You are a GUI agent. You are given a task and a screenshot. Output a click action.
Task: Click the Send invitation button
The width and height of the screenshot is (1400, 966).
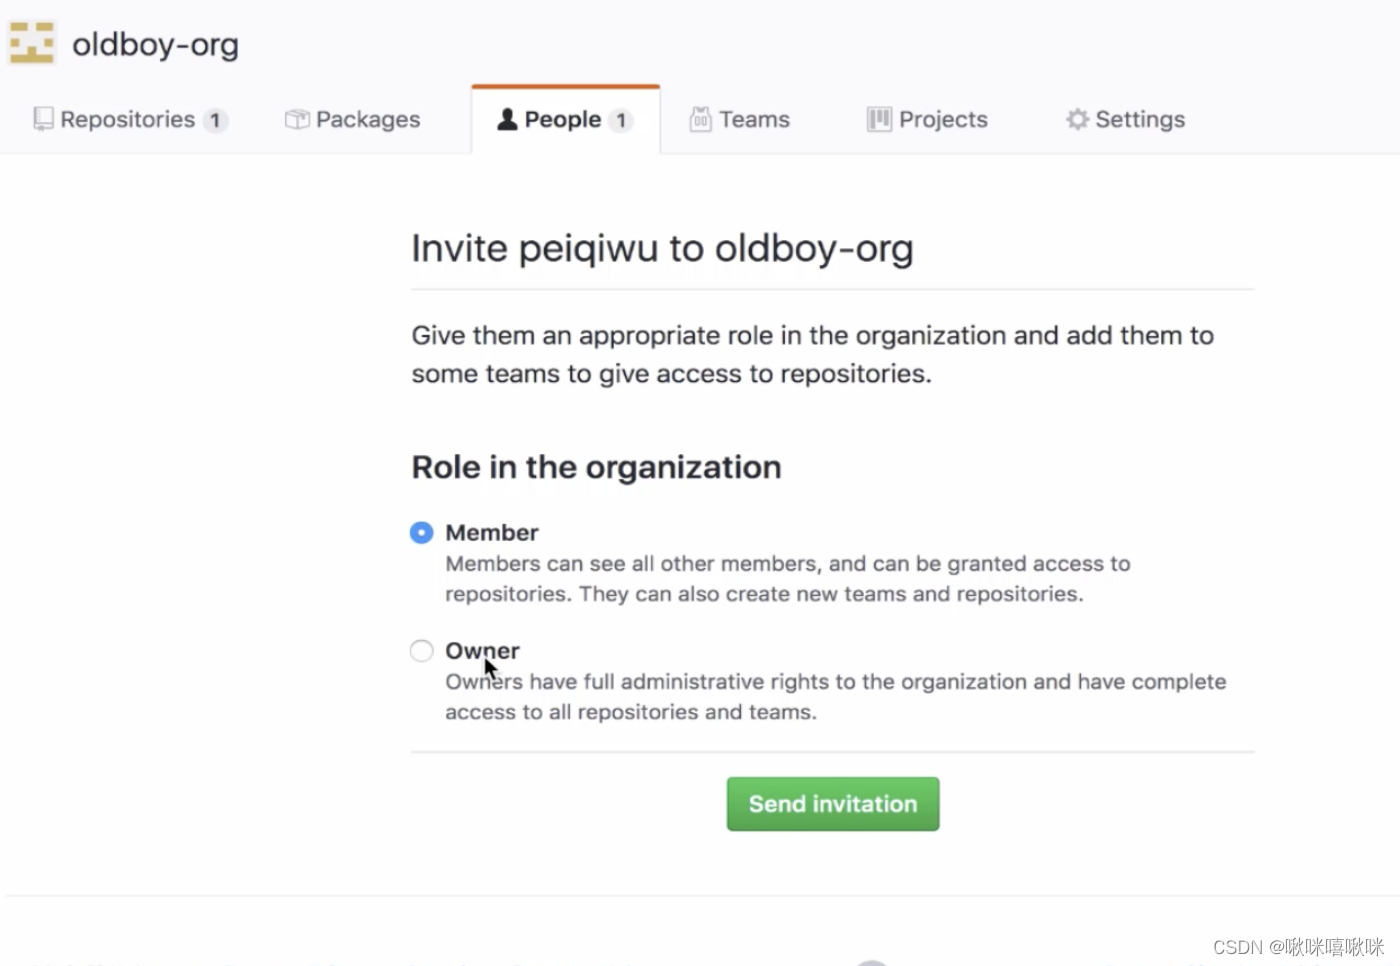[833, 804]
